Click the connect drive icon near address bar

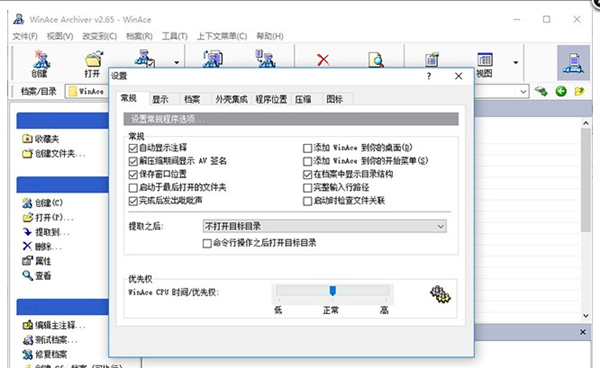pos(541,91)
